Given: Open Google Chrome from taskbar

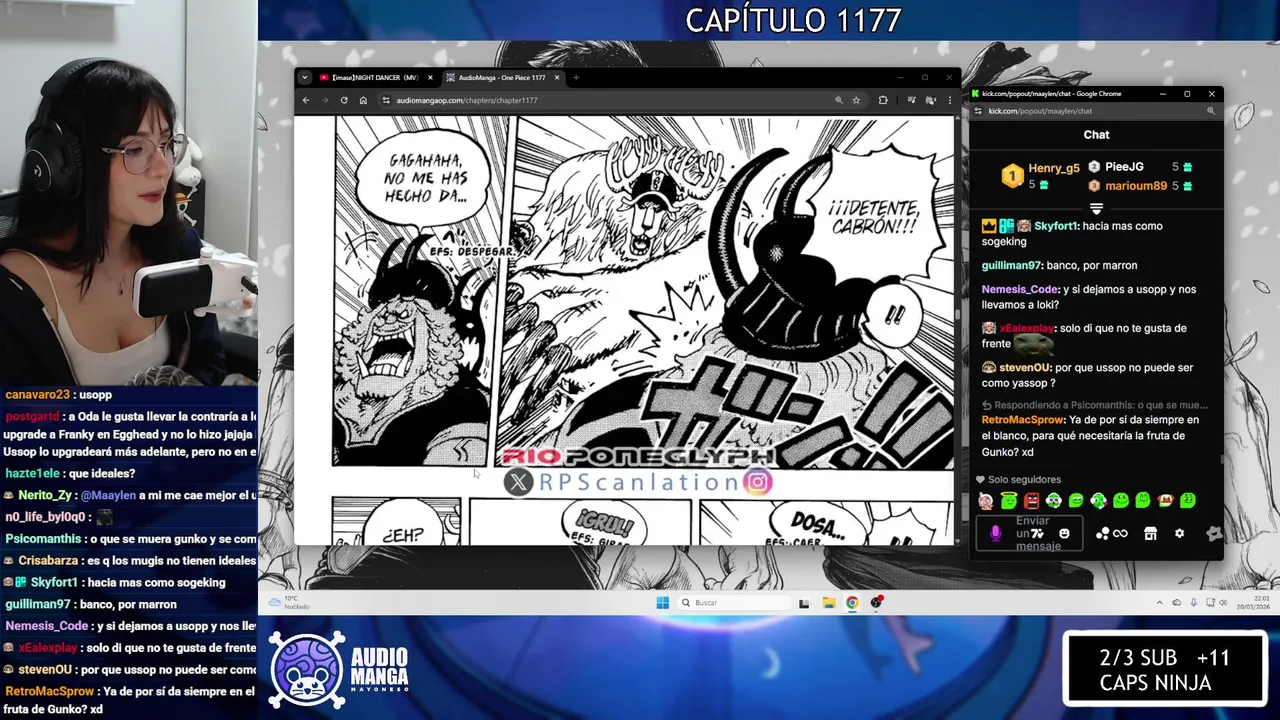Looking at the screenshot, I should pos(852,602).
